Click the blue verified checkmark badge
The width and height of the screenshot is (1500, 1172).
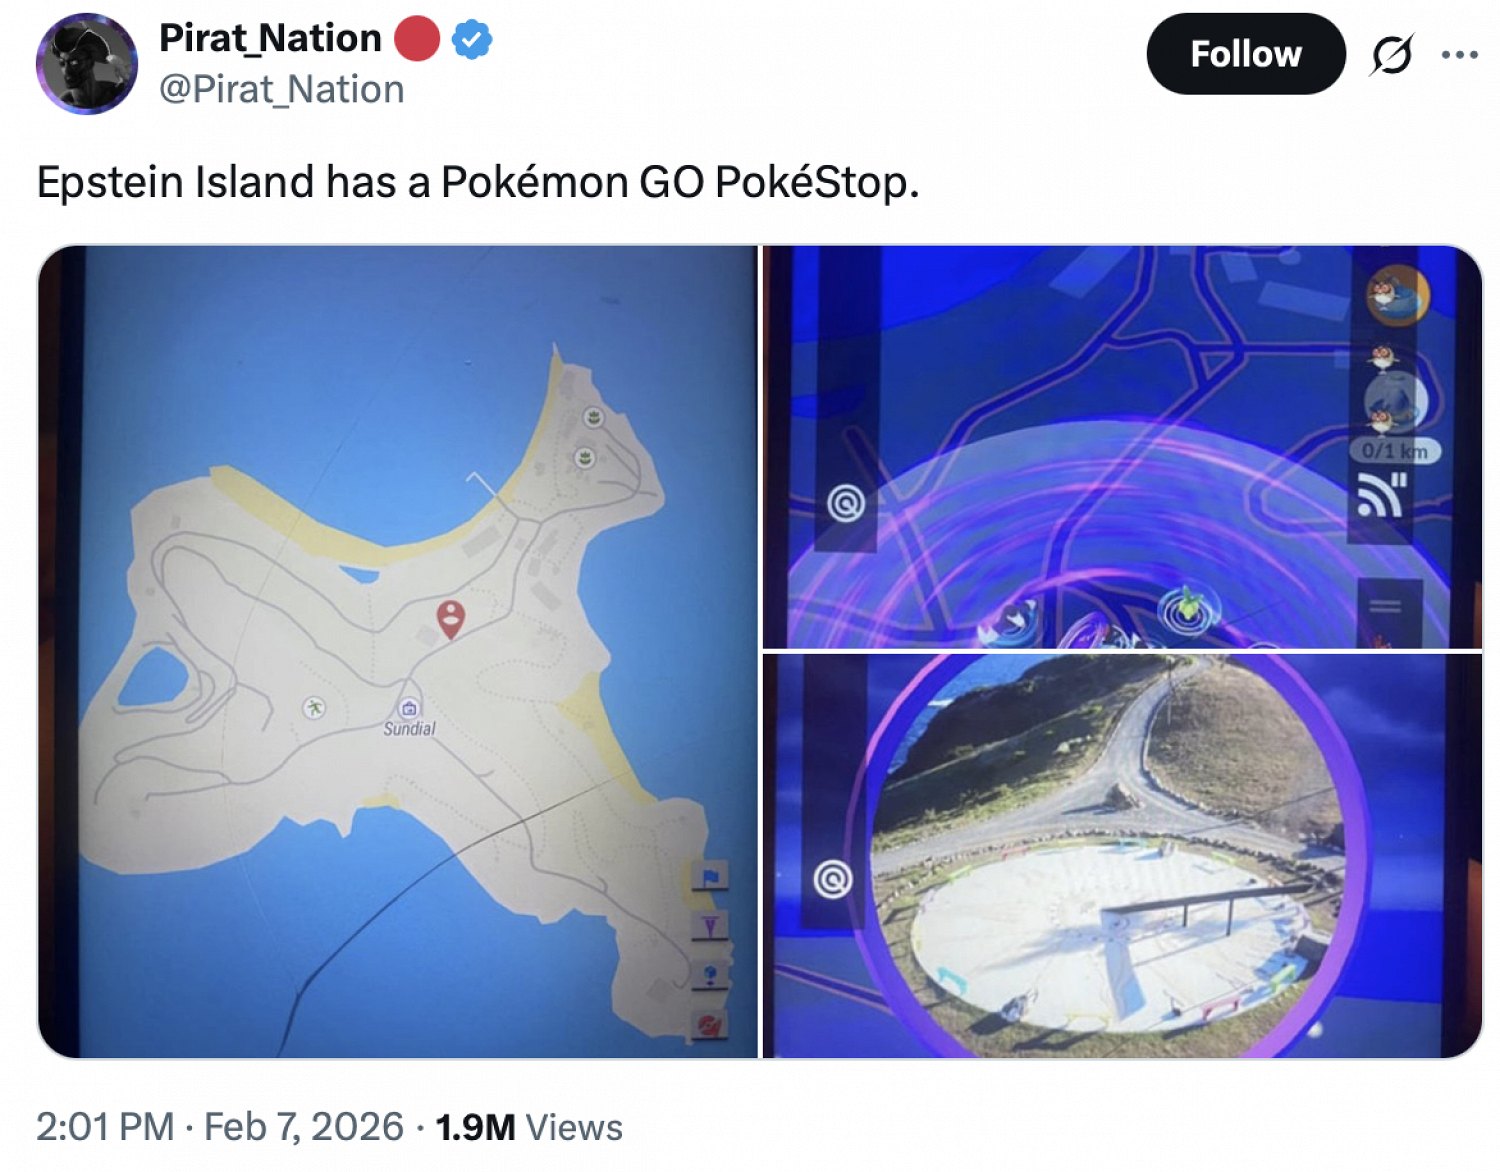[x=471, y=40]
